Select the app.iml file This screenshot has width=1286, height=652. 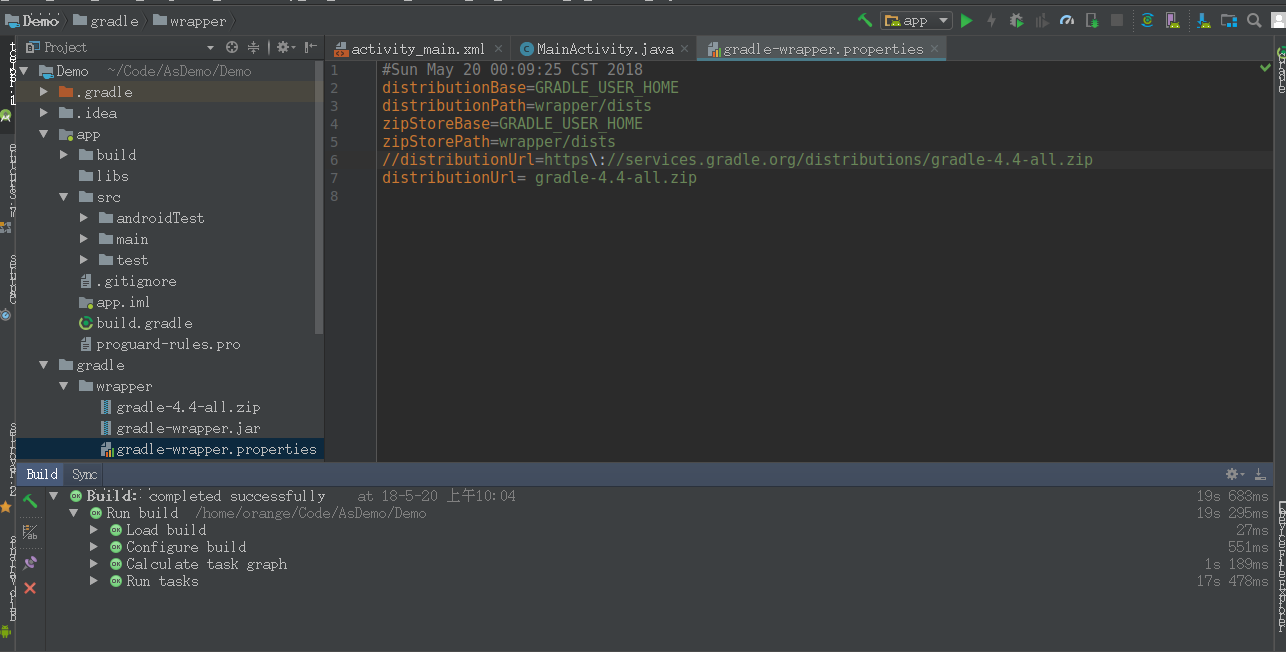tap(114, 302)
